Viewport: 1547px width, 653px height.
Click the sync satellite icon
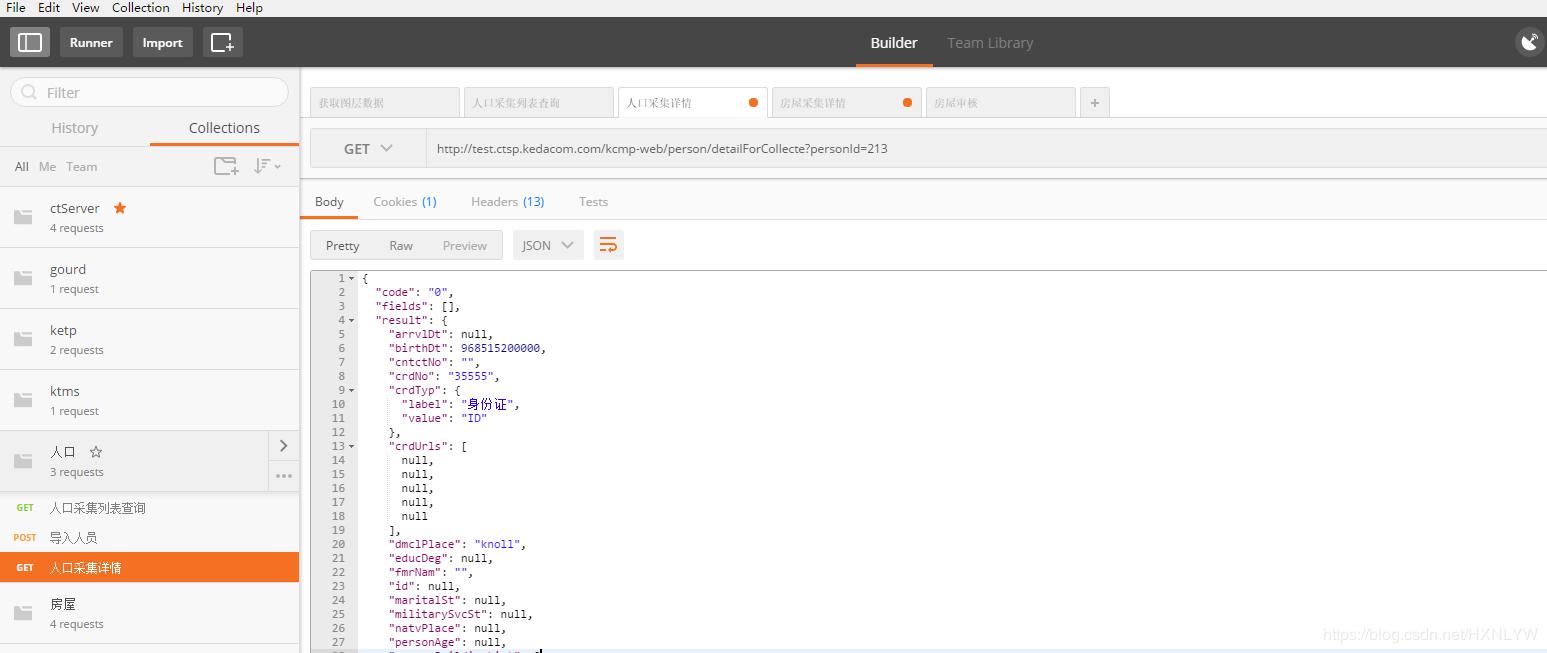coord(1529,42)
